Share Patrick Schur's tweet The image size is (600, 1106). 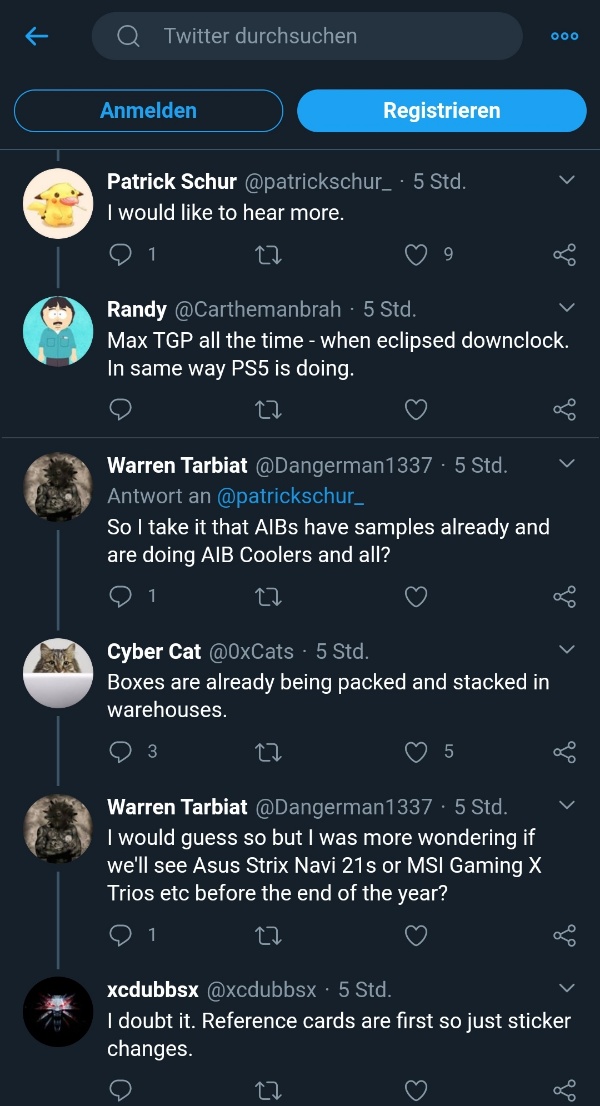click(x=564, y=254)
